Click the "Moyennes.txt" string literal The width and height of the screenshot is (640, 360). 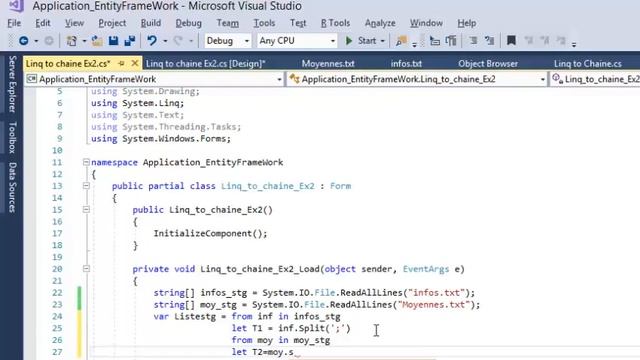pos(434,304)
